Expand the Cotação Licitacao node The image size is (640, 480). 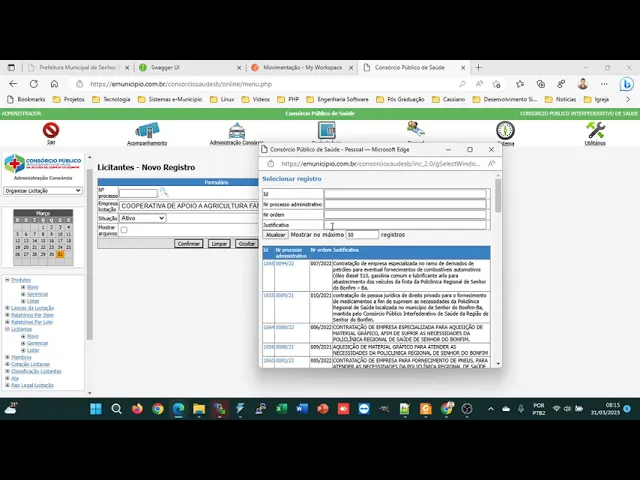click(x=7, y=364)
